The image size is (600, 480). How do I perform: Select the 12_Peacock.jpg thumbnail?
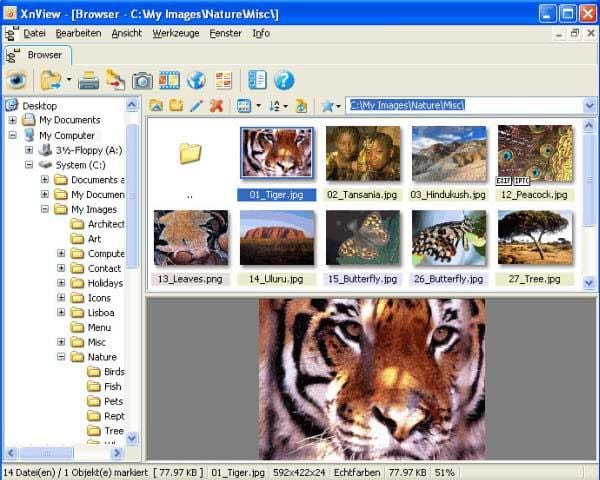pos(535,153)
